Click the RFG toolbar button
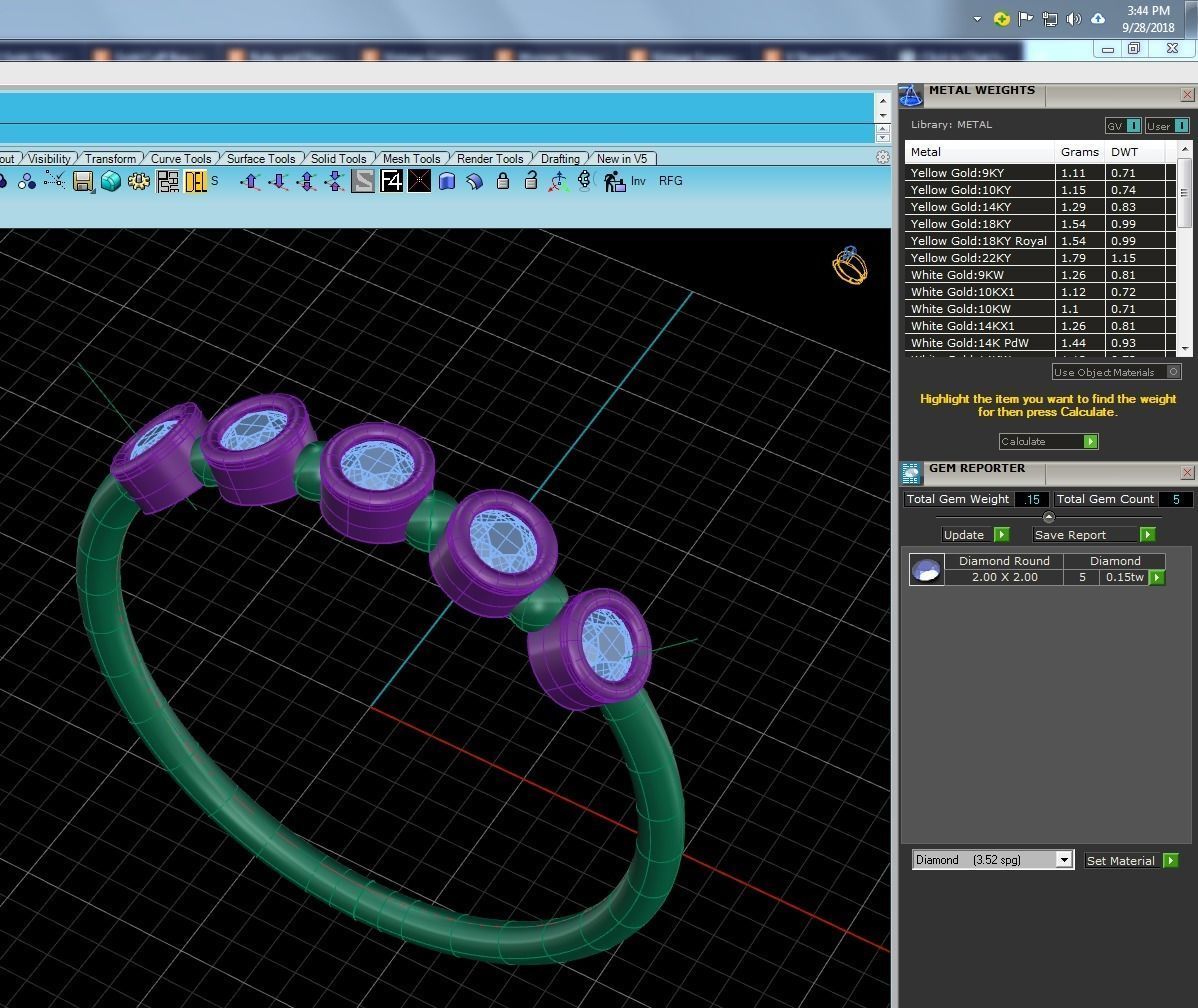This screenshot has width=1198, height=1008. 671,181
